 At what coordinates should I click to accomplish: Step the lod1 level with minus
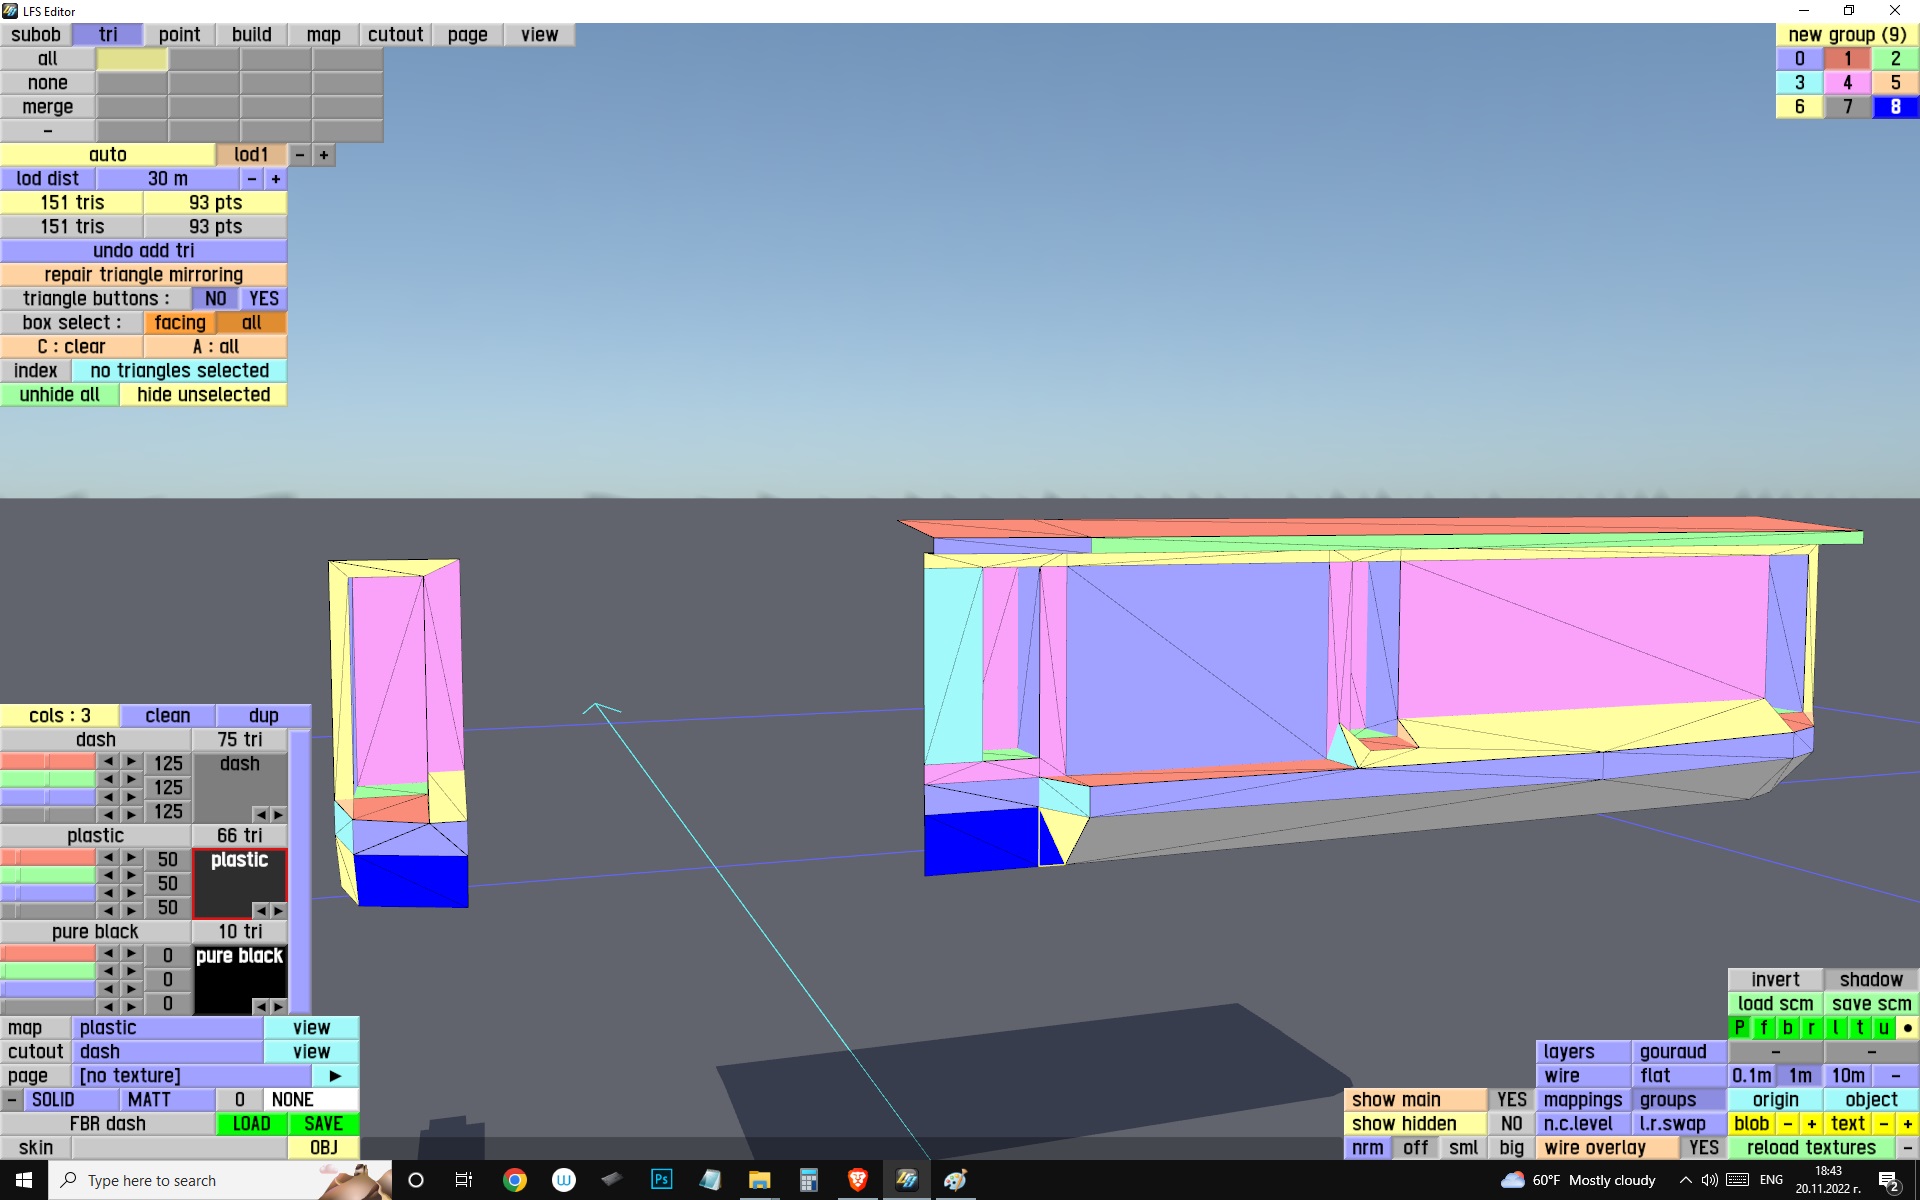pos(299,155)
